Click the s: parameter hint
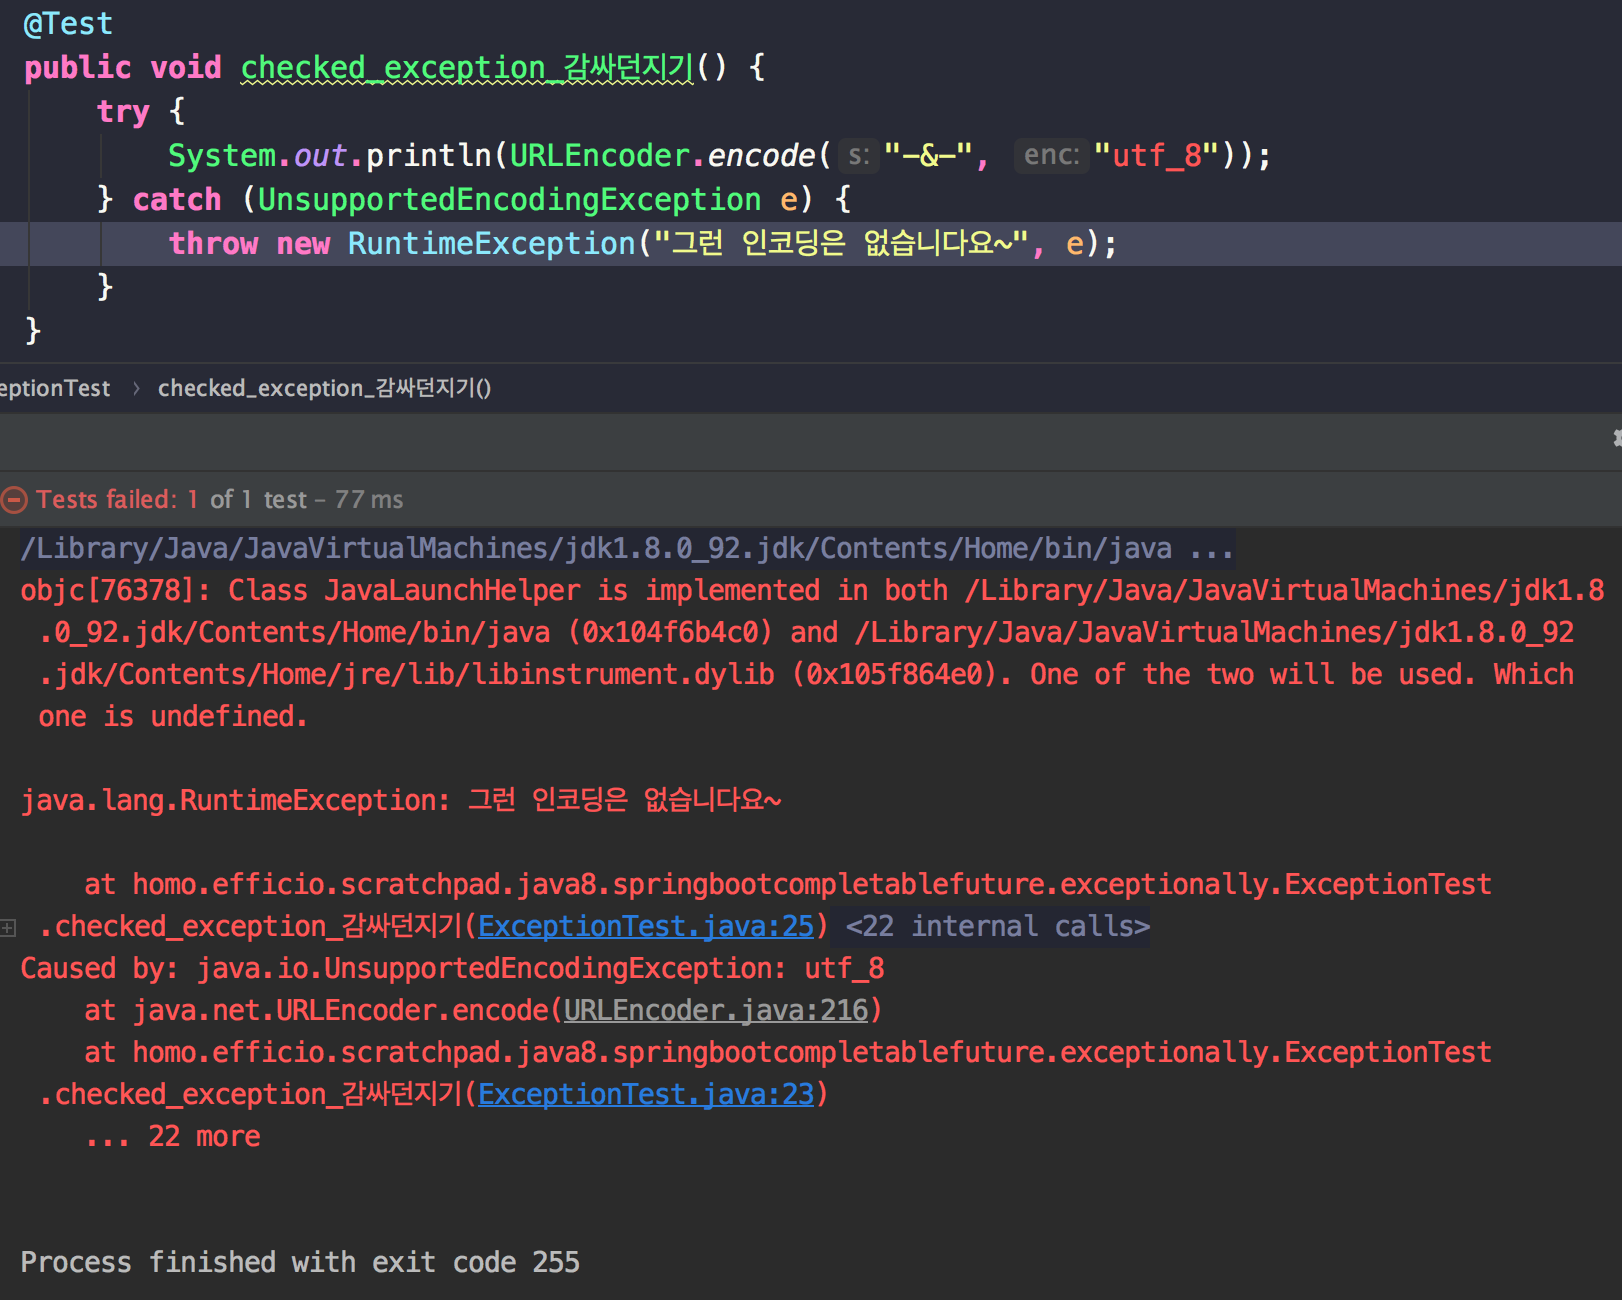The image size is (1622, 1300). point(858,155)
